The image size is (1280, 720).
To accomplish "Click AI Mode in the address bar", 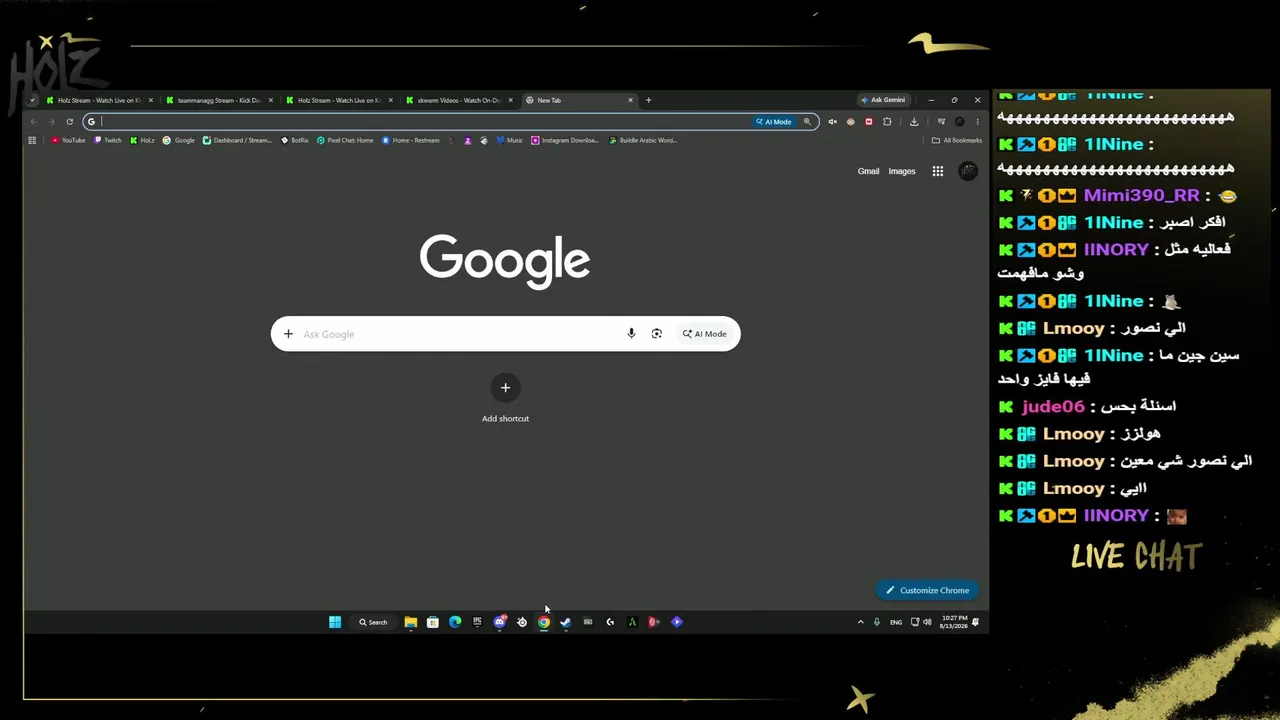I will click(x=774, y=122).
